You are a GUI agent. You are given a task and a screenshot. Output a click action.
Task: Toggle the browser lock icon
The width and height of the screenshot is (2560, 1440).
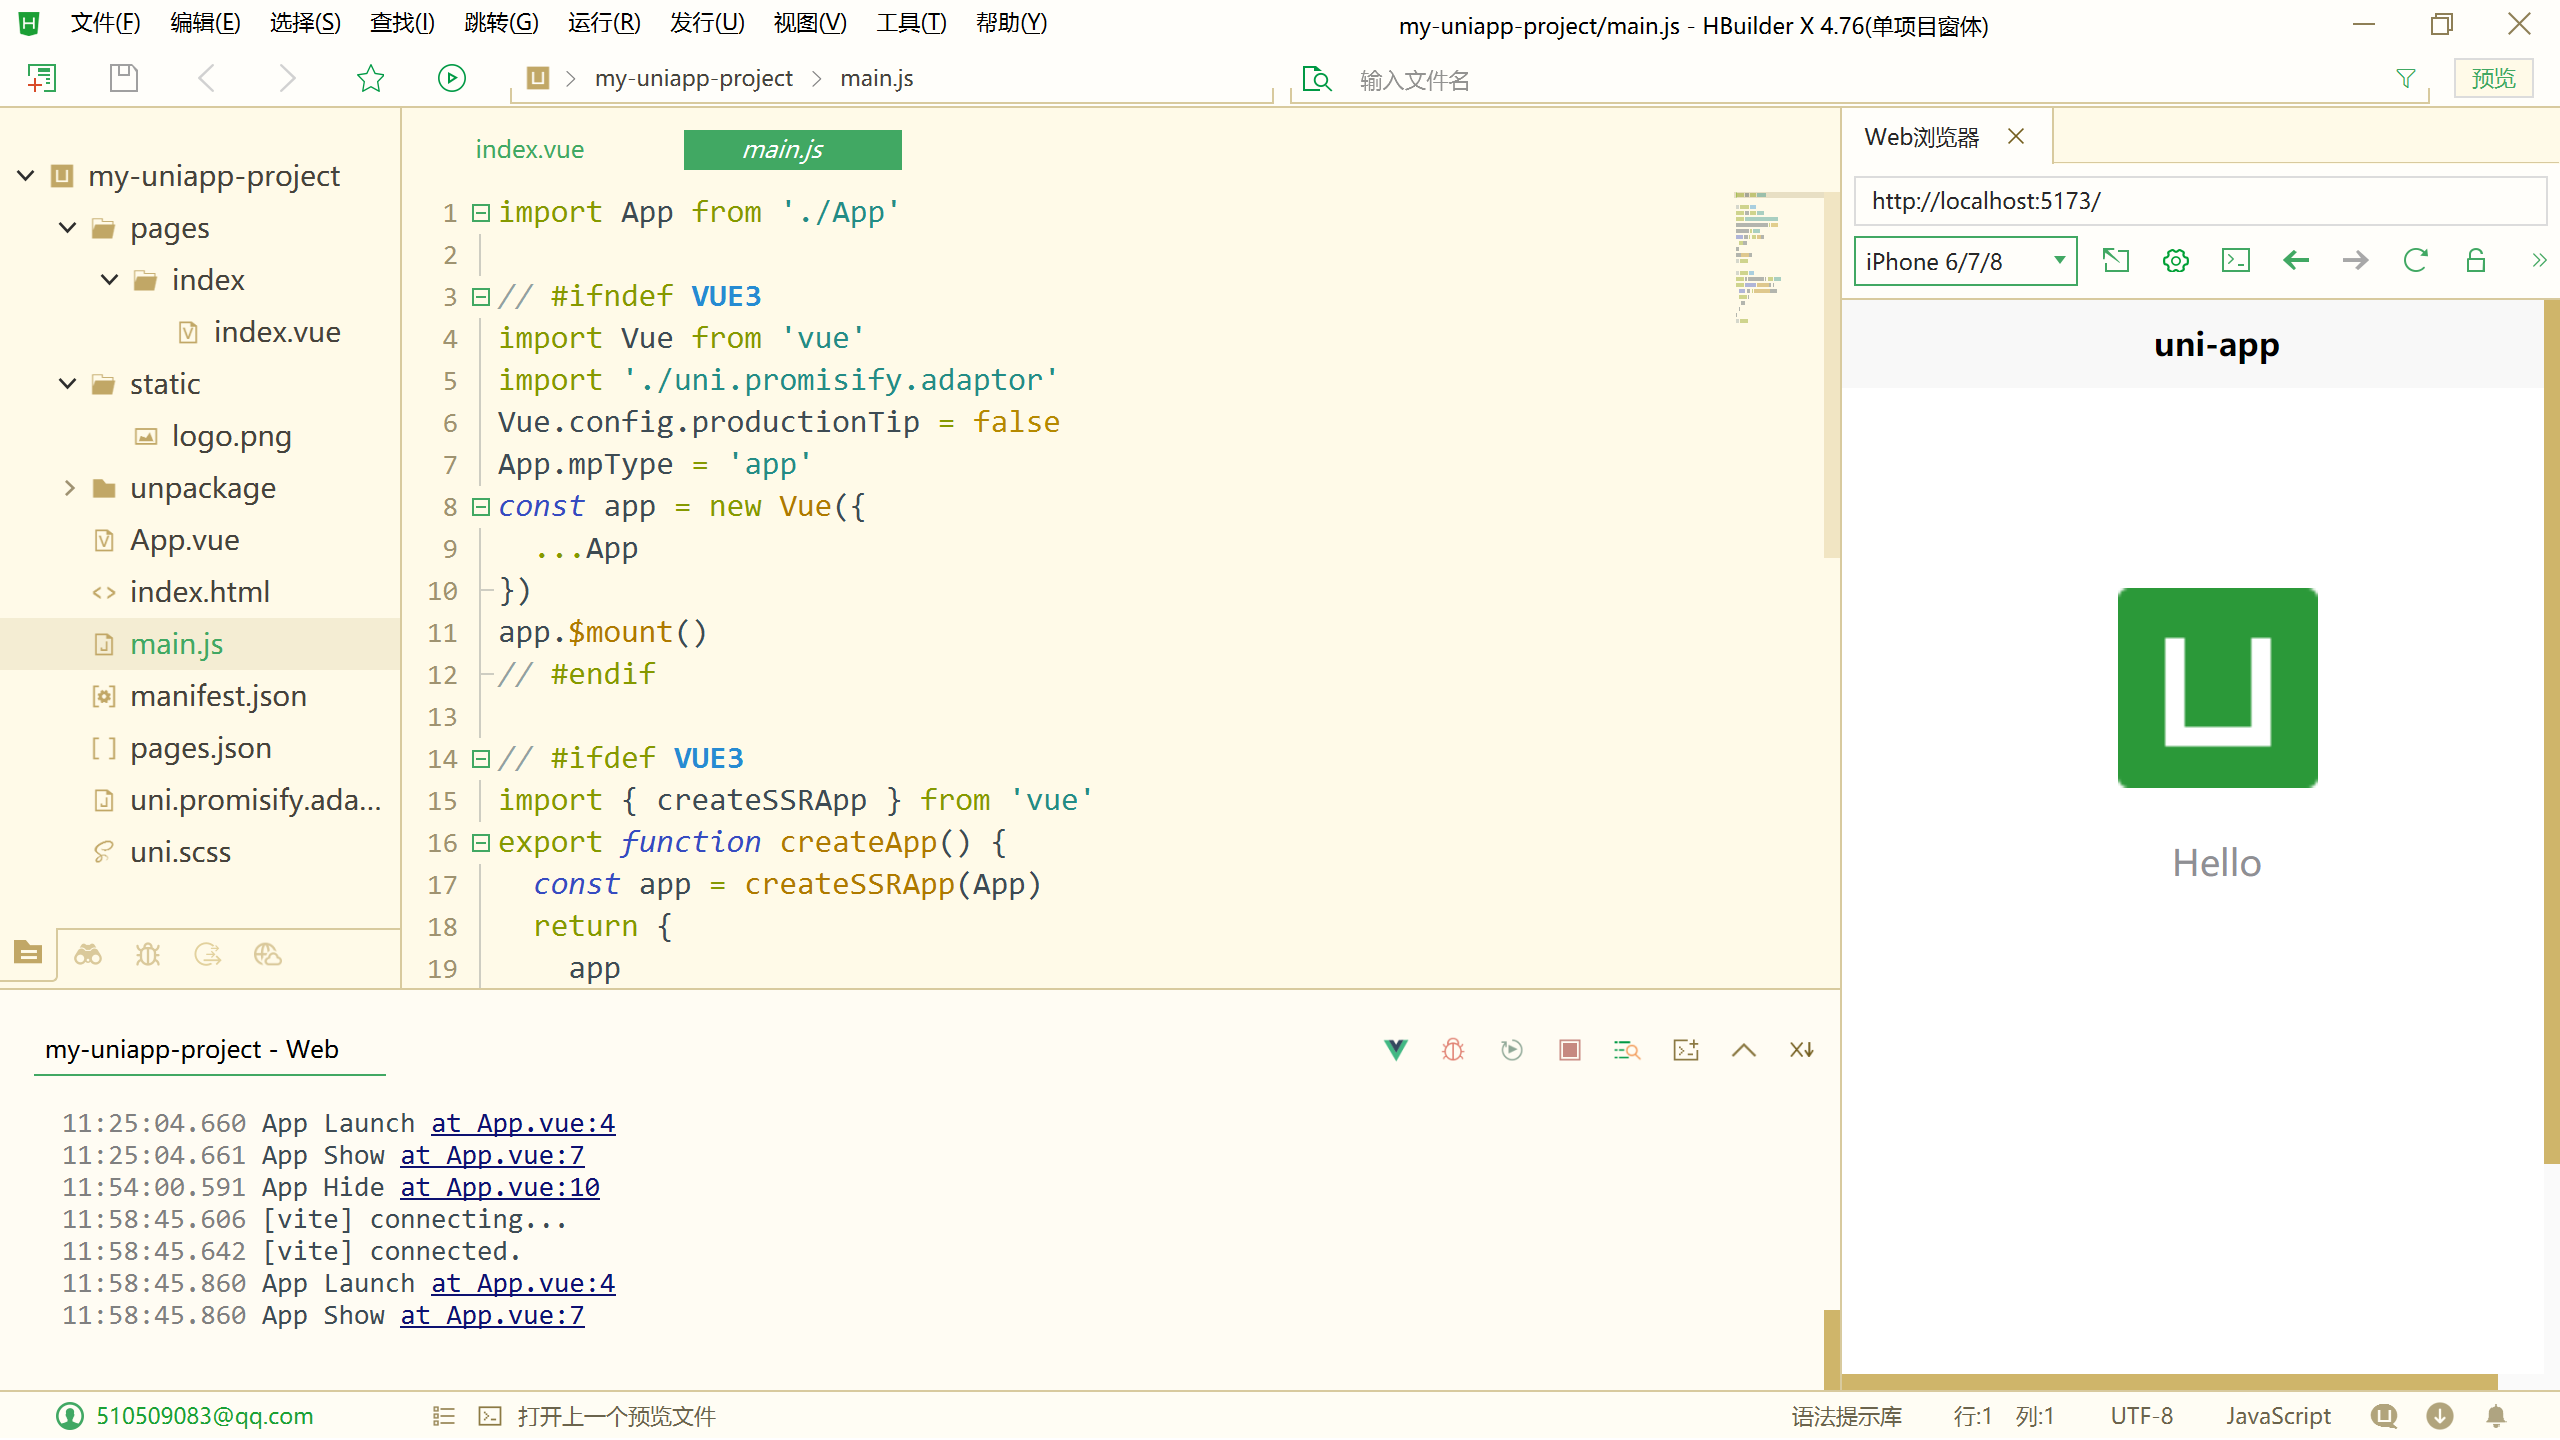click(2476, 261)
